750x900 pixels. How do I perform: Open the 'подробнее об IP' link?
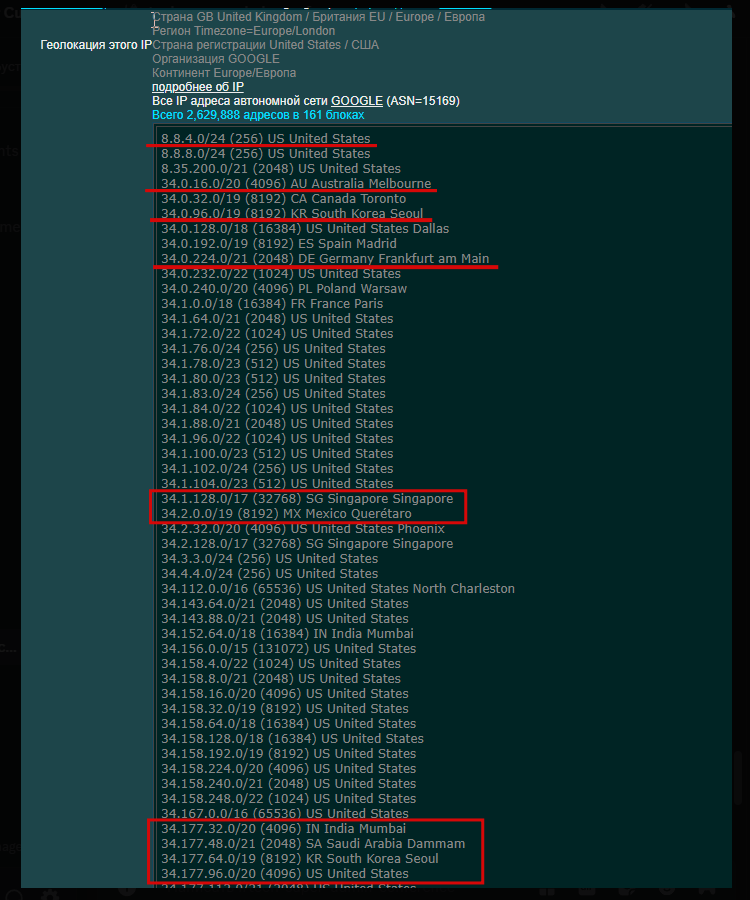tap(197, 87)
